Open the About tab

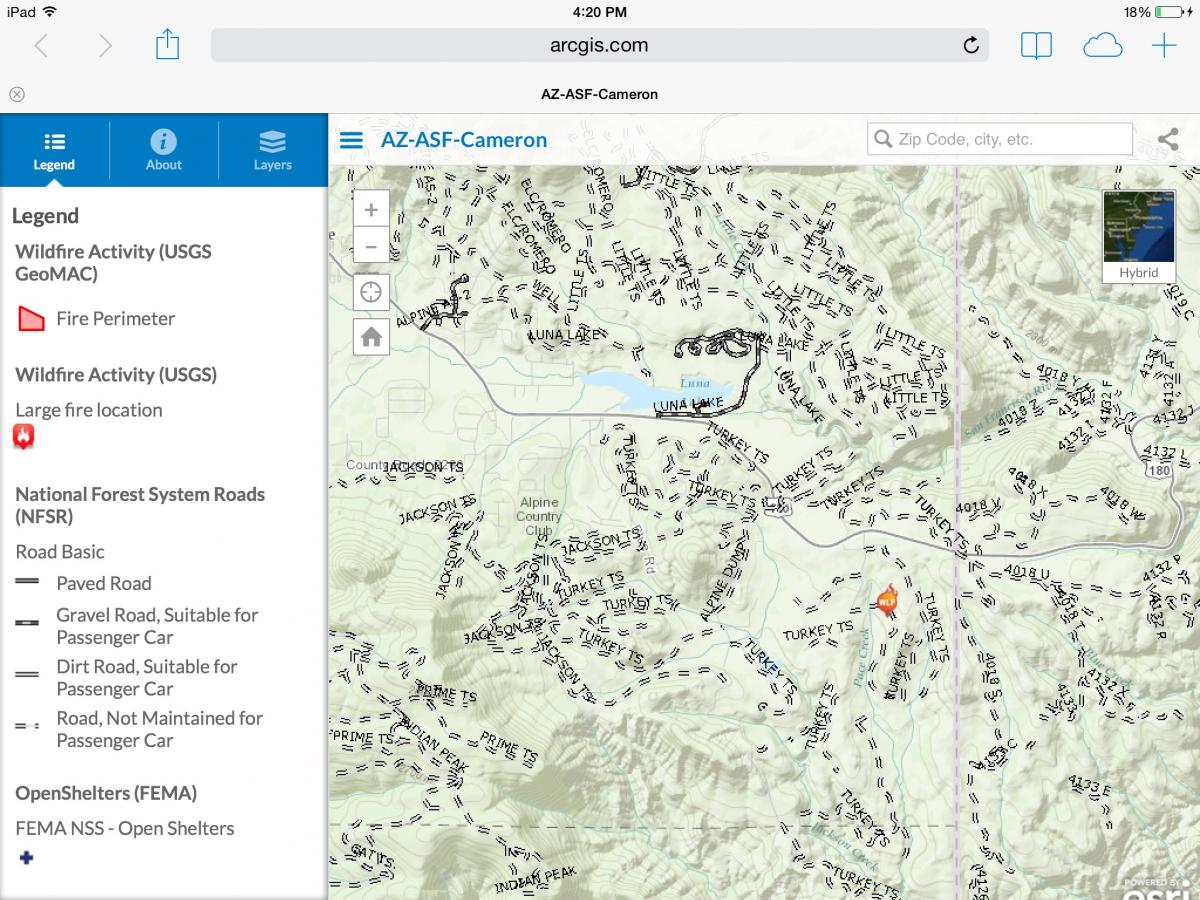pyautogui.click(x=163, y=150)
